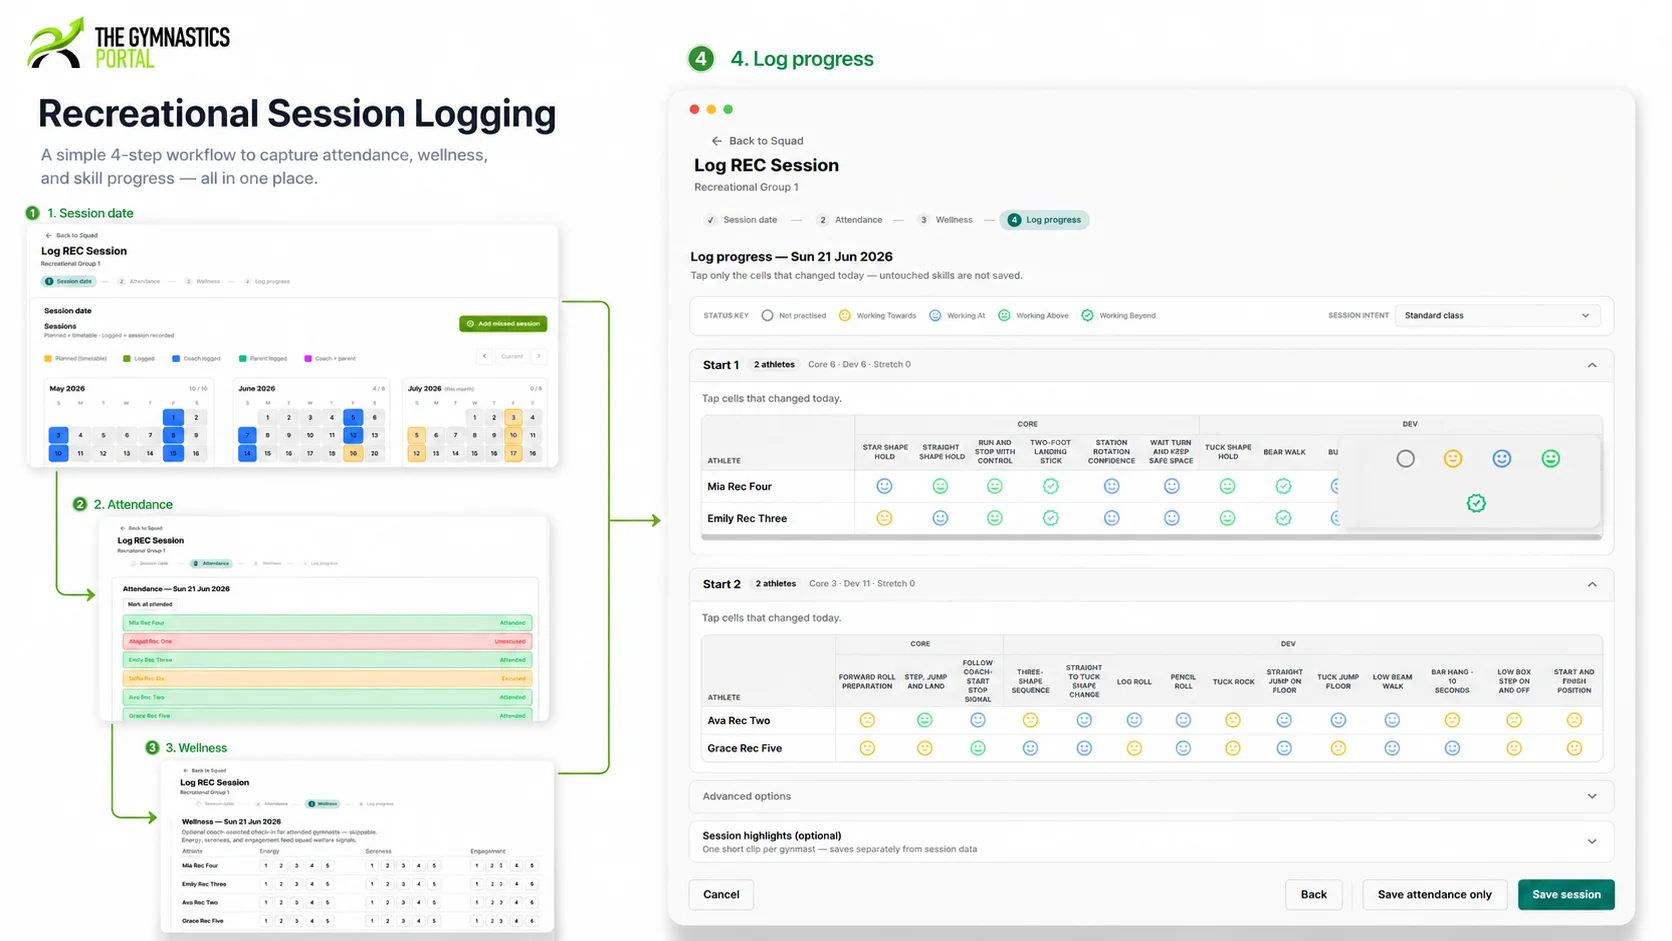Click Mia Rec Four's Bear Walk checkmark
The image size is (1672, 941).
coord(1283,486)
